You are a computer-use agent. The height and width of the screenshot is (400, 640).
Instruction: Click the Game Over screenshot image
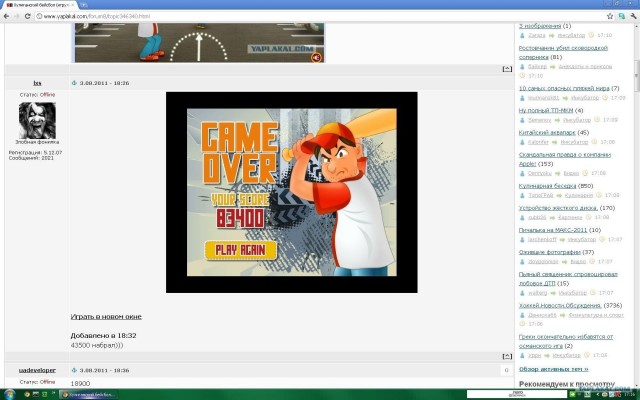(x=291, y=192)
